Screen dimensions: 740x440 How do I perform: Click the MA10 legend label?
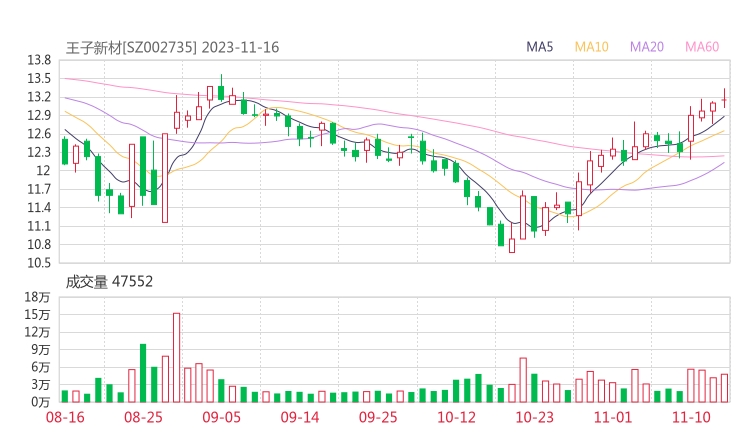click(x=591, y=47)
